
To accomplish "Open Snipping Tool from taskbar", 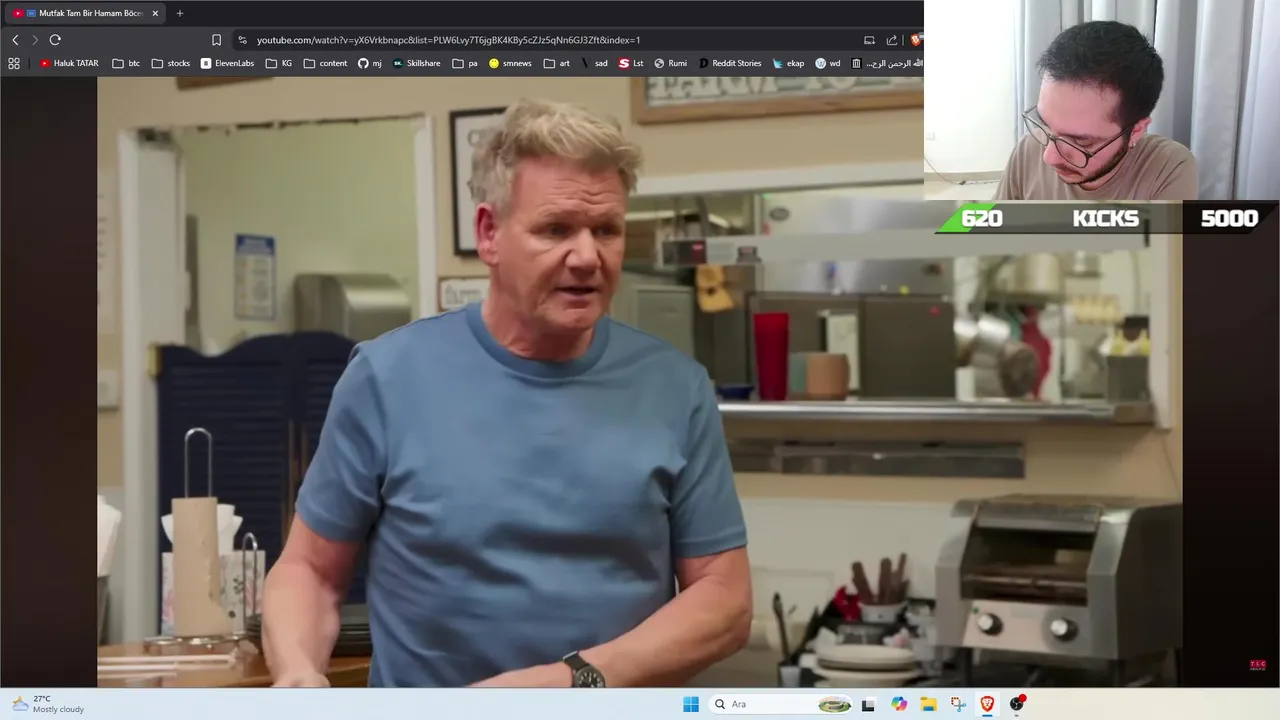I will tap(958, 704).
